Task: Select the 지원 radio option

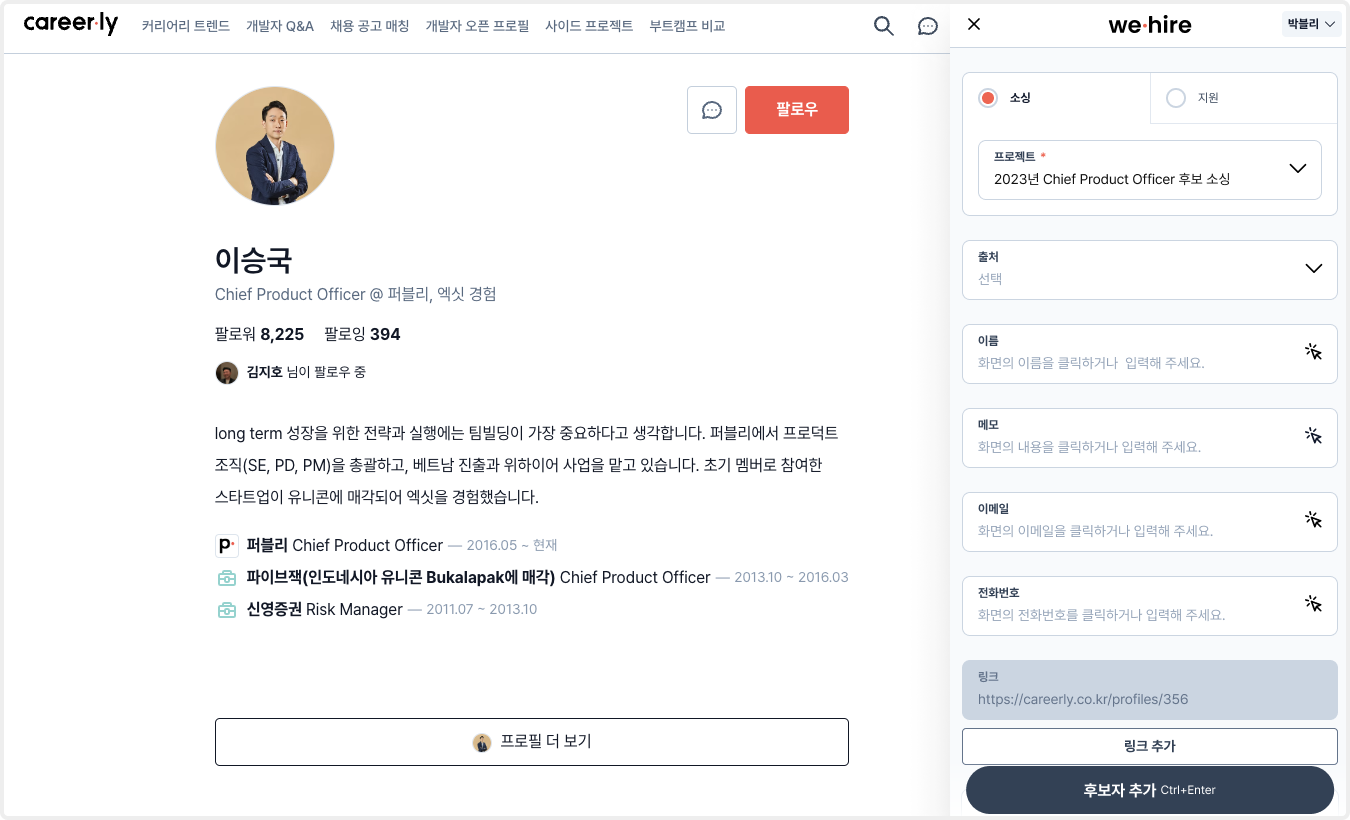Action: point(1176,98)
